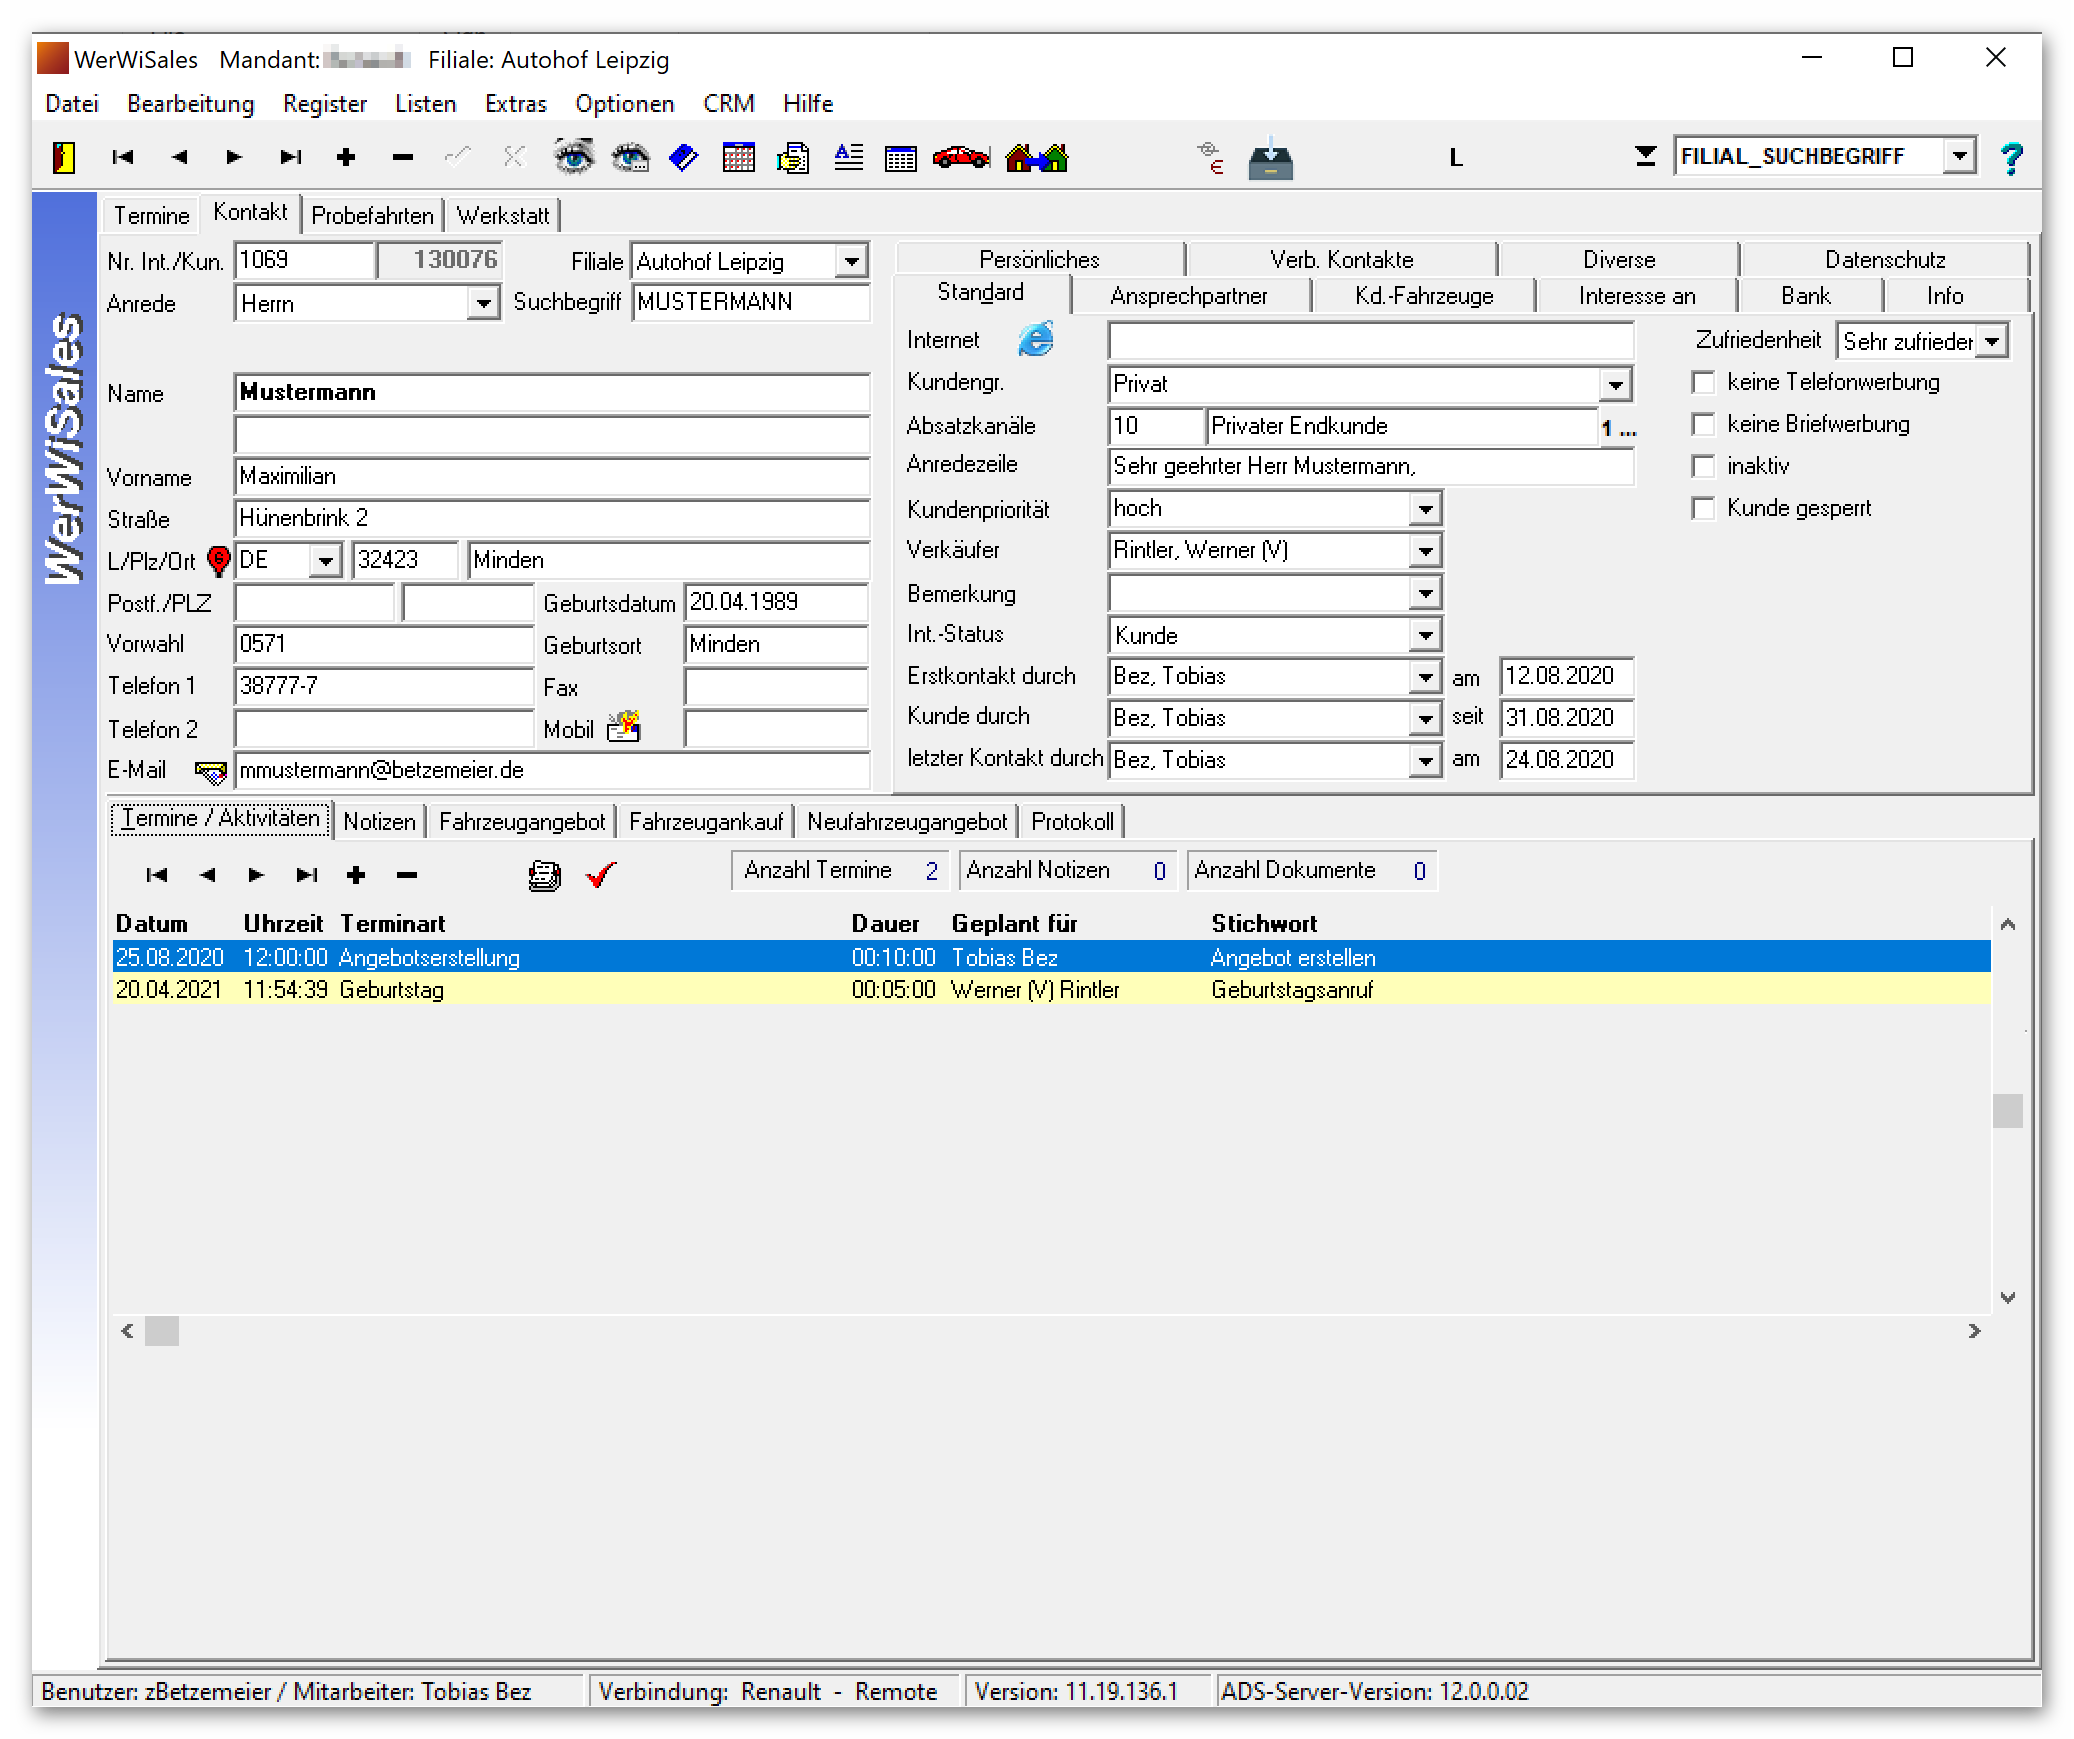Click the red checkmark in Termine toolbar
The image size is (2074, 1739).
601,875
